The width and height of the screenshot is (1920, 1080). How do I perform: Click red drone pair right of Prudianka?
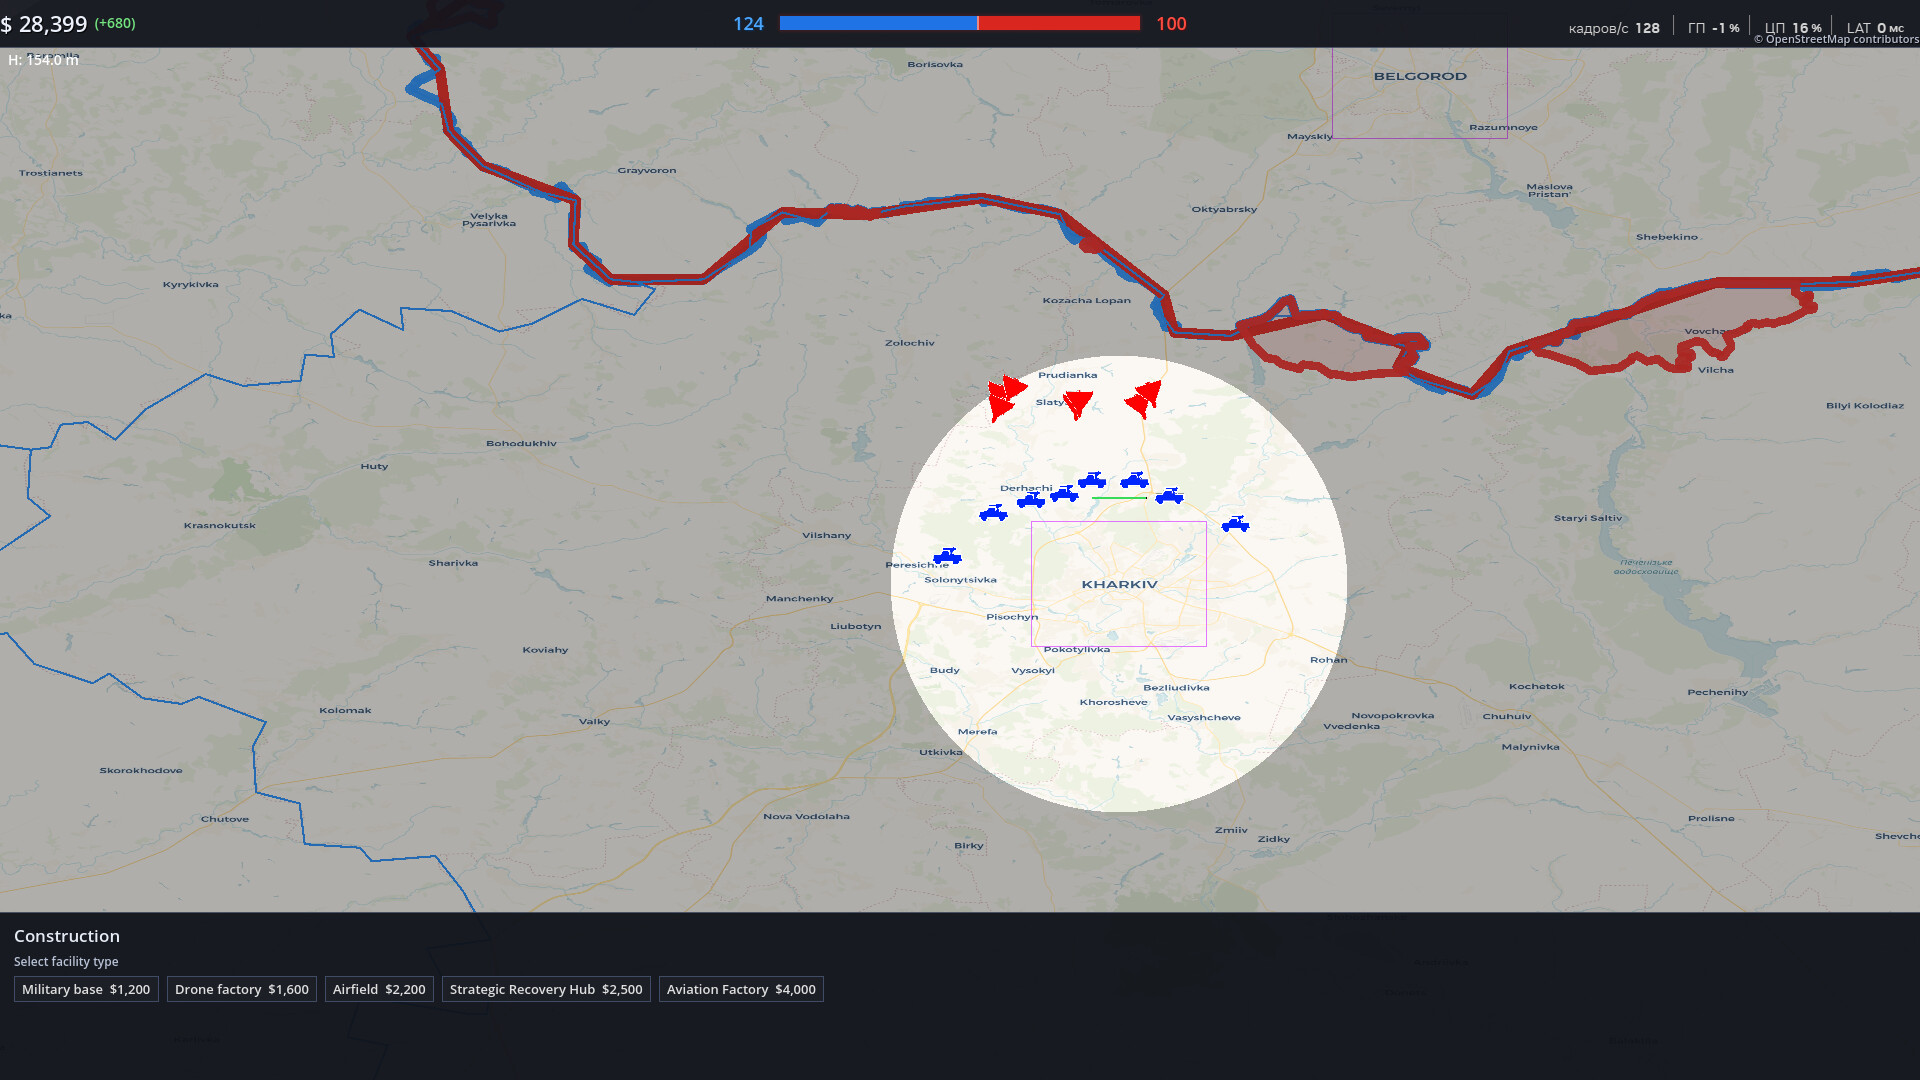click(1143, 398)
